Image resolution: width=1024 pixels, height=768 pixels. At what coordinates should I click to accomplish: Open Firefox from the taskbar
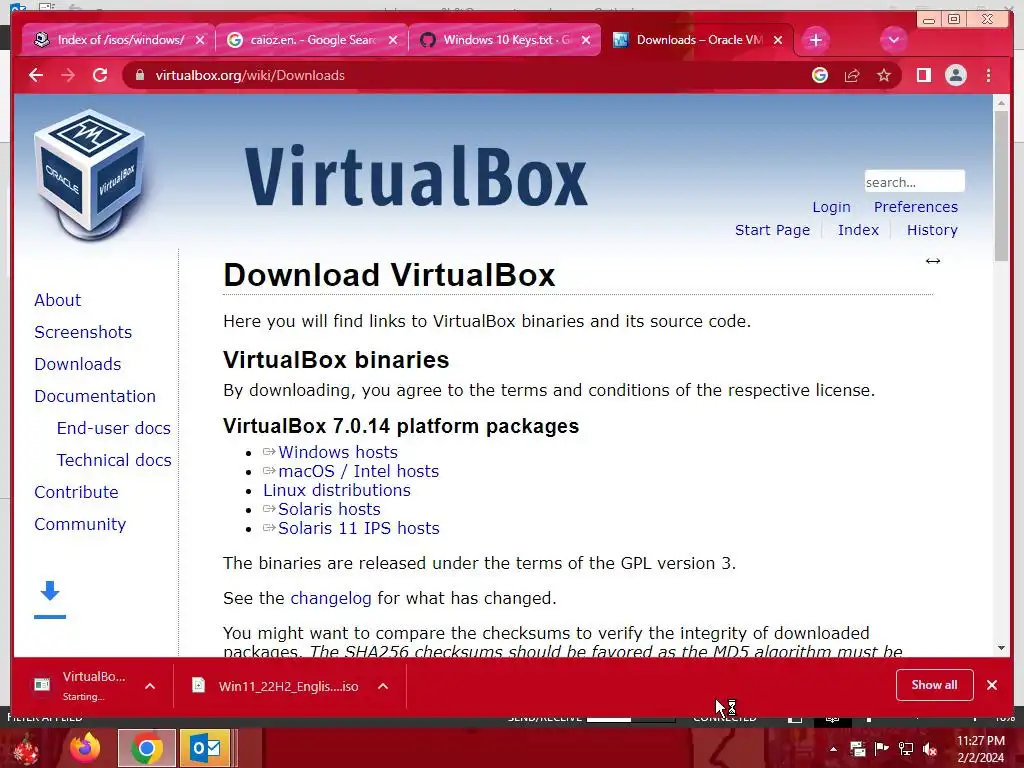pos(85,748)
